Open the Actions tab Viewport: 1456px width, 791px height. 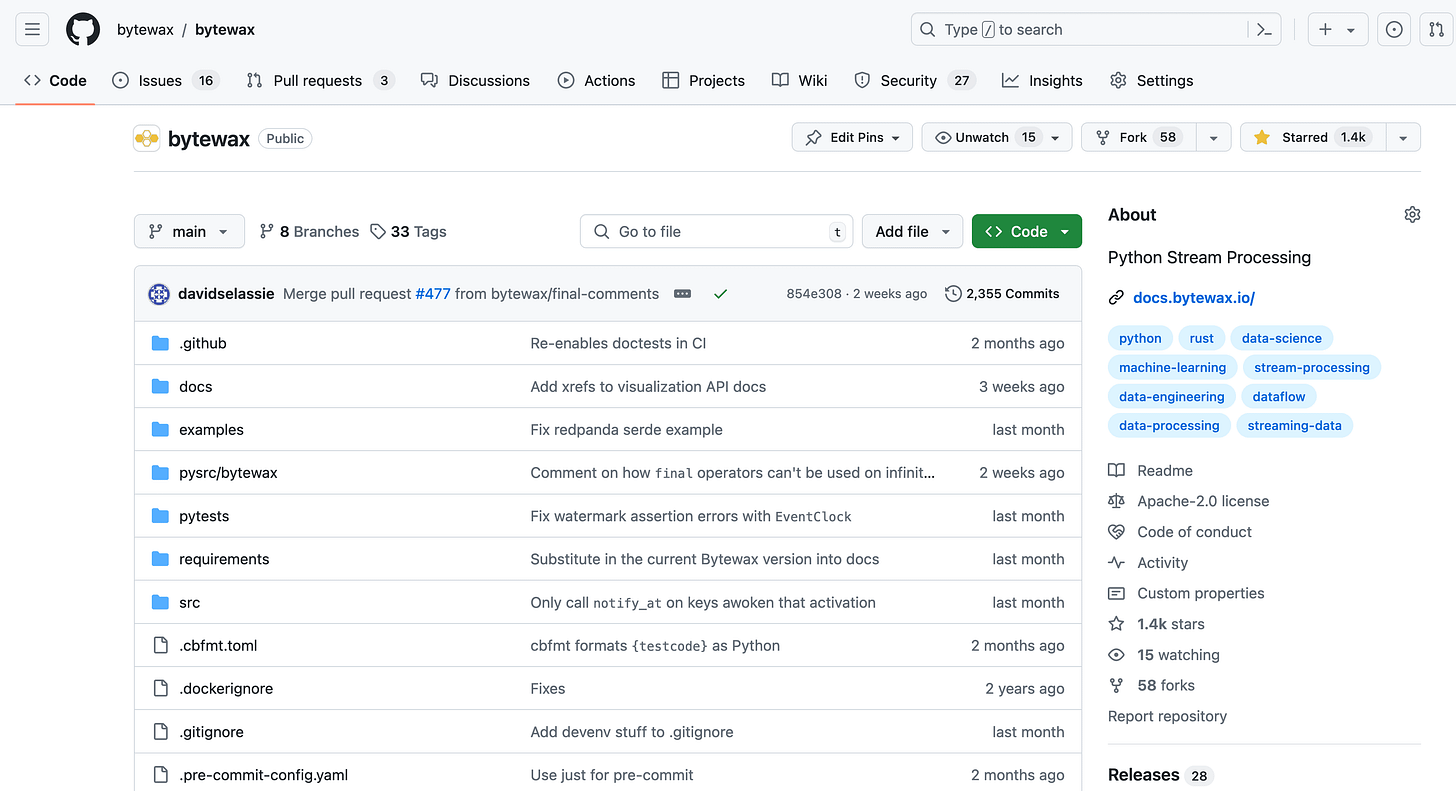coord(596,81)
